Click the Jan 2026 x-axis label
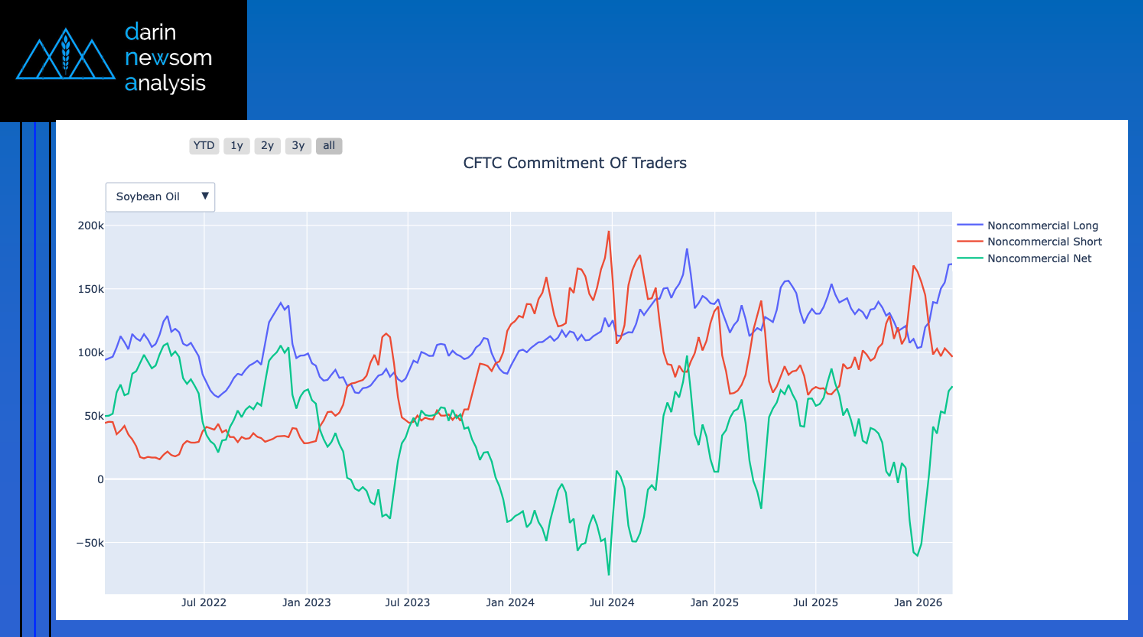 pos(917,603)
